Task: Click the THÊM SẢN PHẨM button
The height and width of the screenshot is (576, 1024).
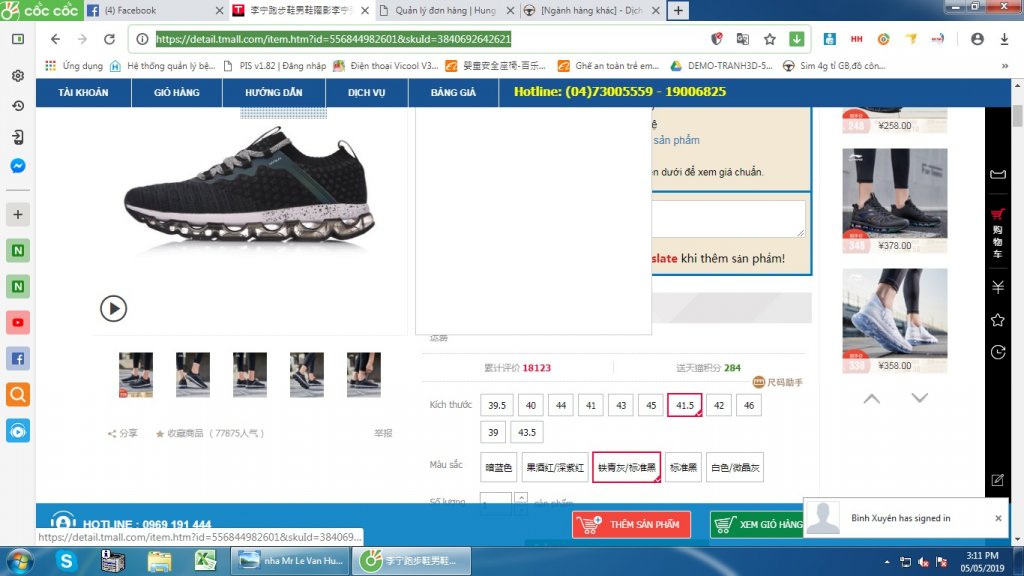Action: (632, 524)
